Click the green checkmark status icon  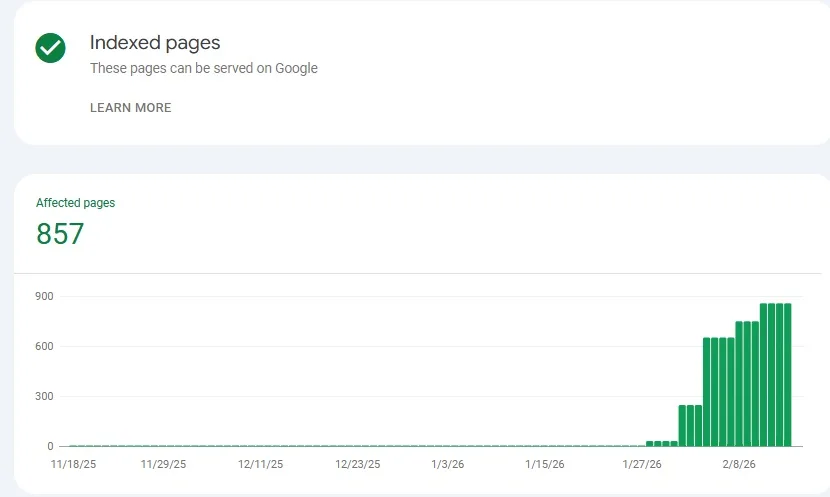point(50,48)
